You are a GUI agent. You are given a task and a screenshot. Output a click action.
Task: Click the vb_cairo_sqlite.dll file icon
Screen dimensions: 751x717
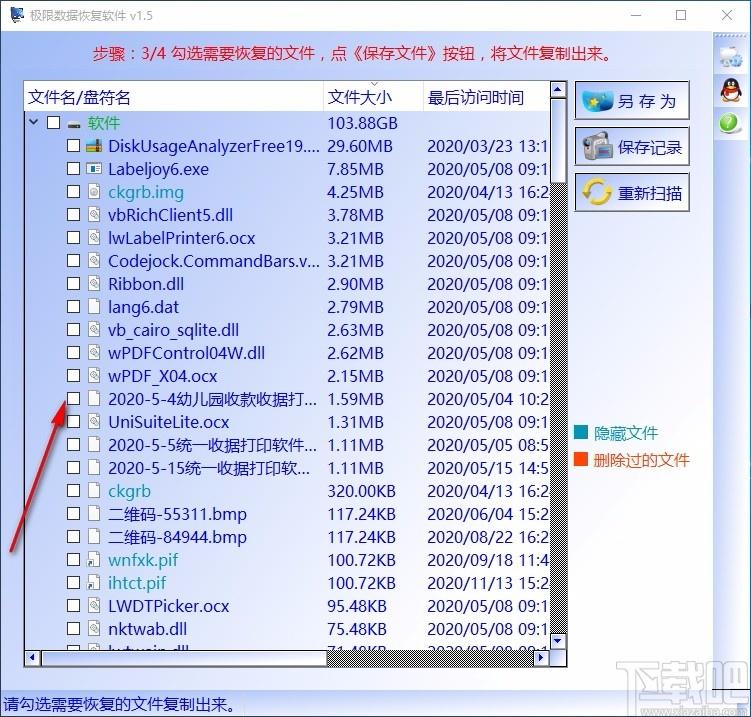(x=94, y=330)
